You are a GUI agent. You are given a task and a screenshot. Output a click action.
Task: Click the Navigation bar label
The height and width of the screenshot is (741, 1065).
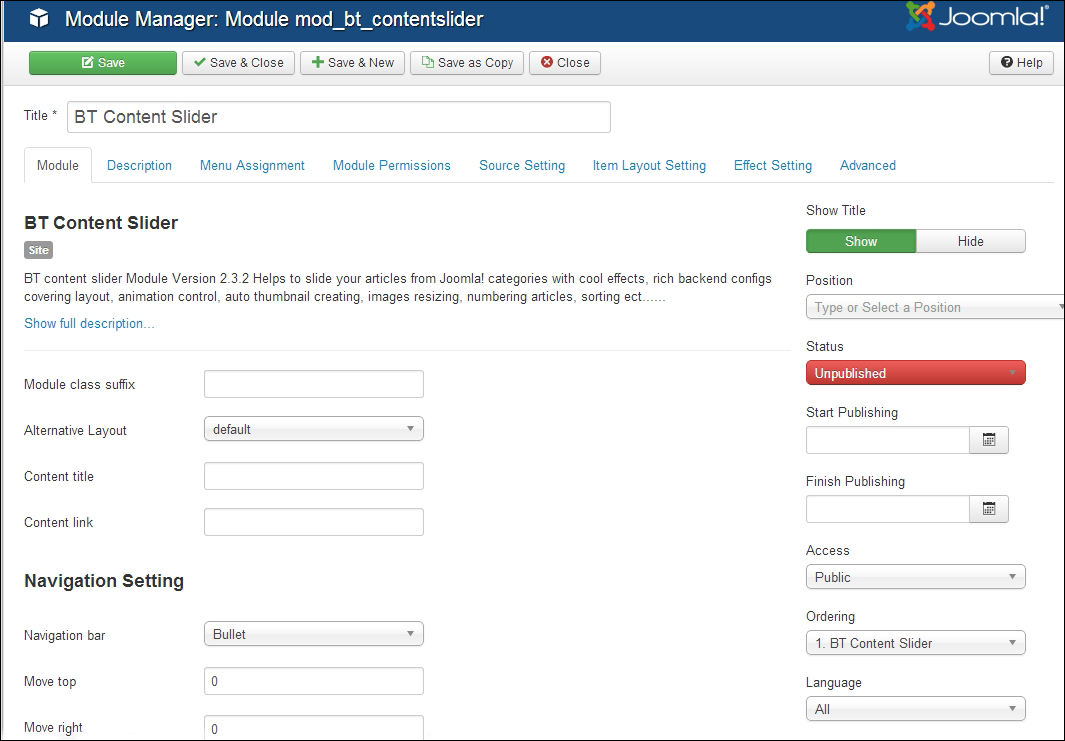click(65, 636)
